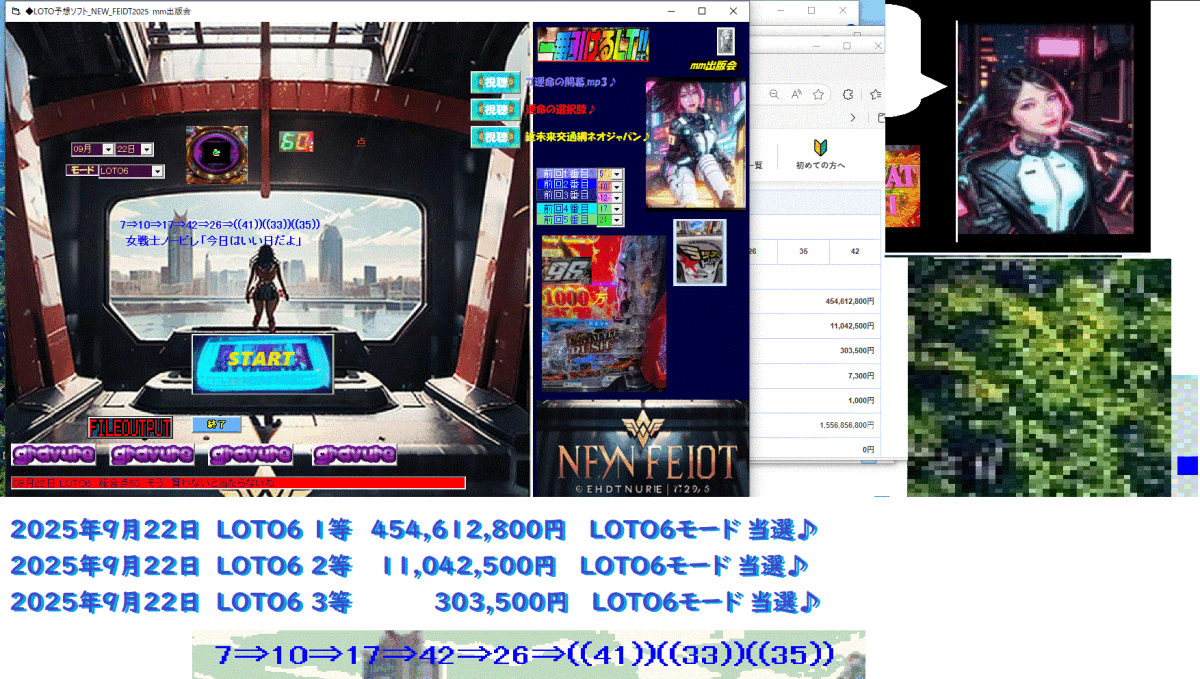Click the 454,612,800円 amount in browser

click(x=850, y=301)
